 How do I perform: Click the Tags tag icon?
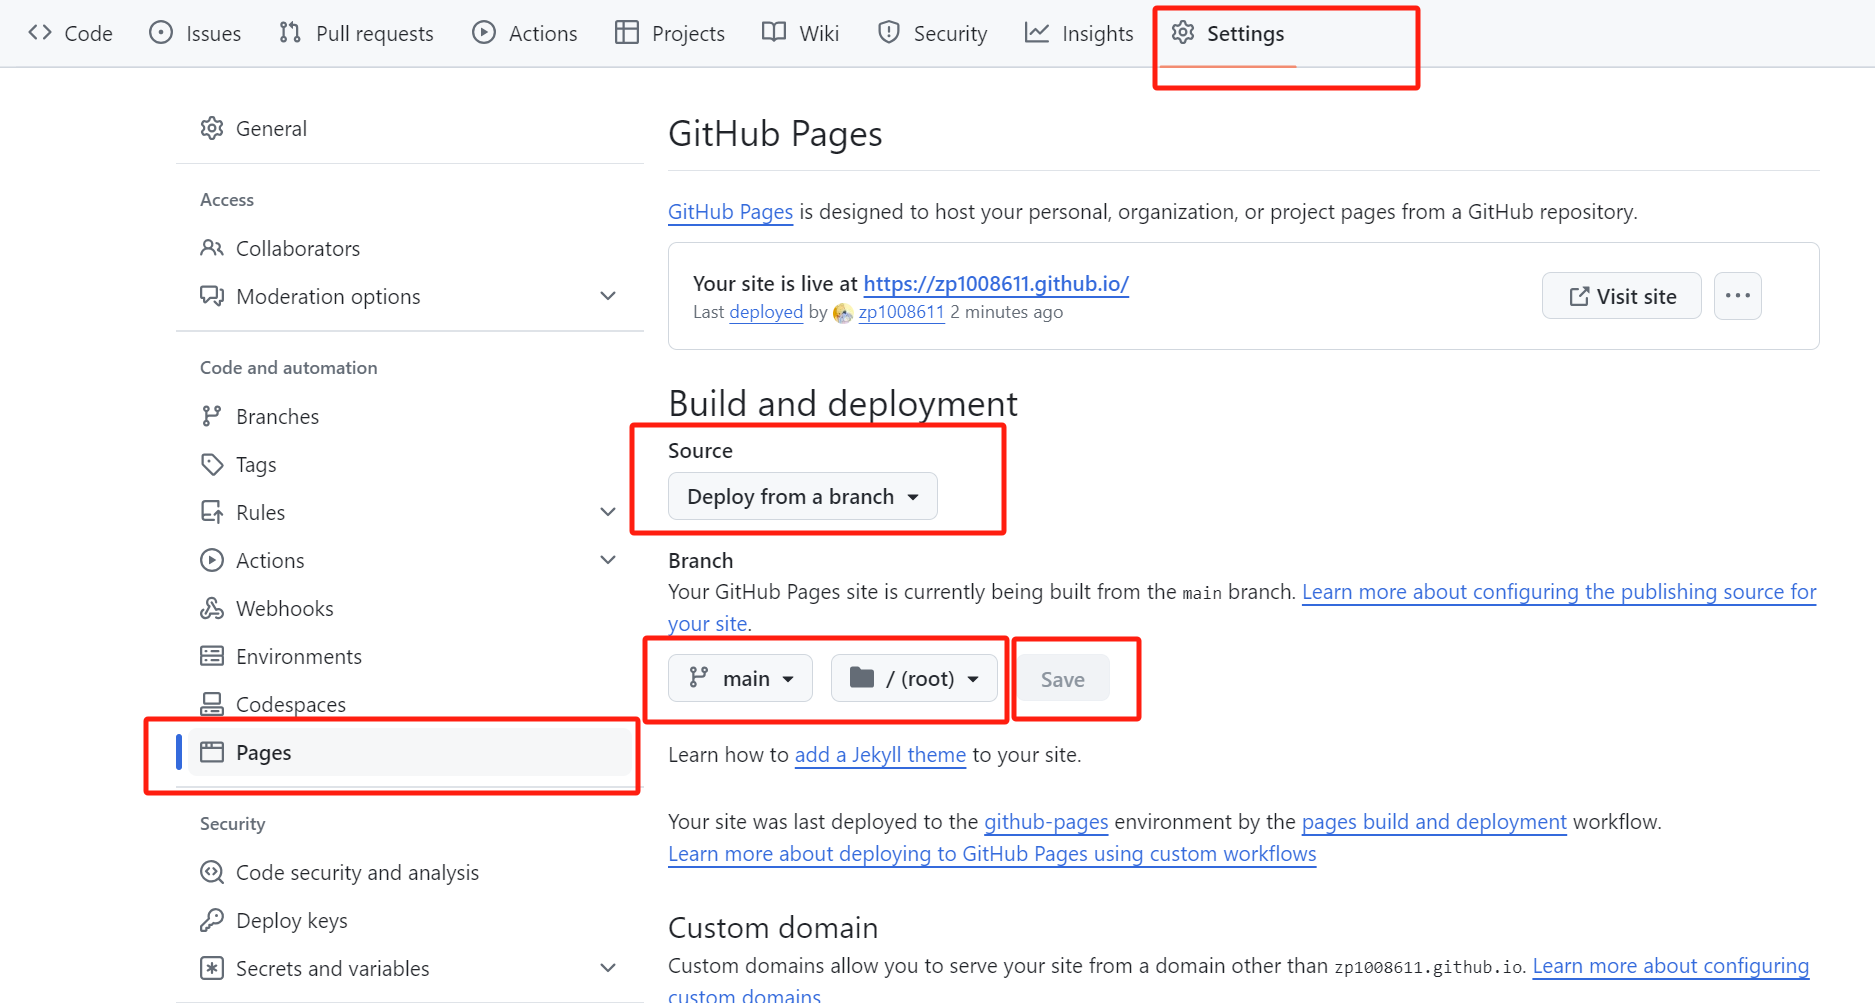point(212,464)
